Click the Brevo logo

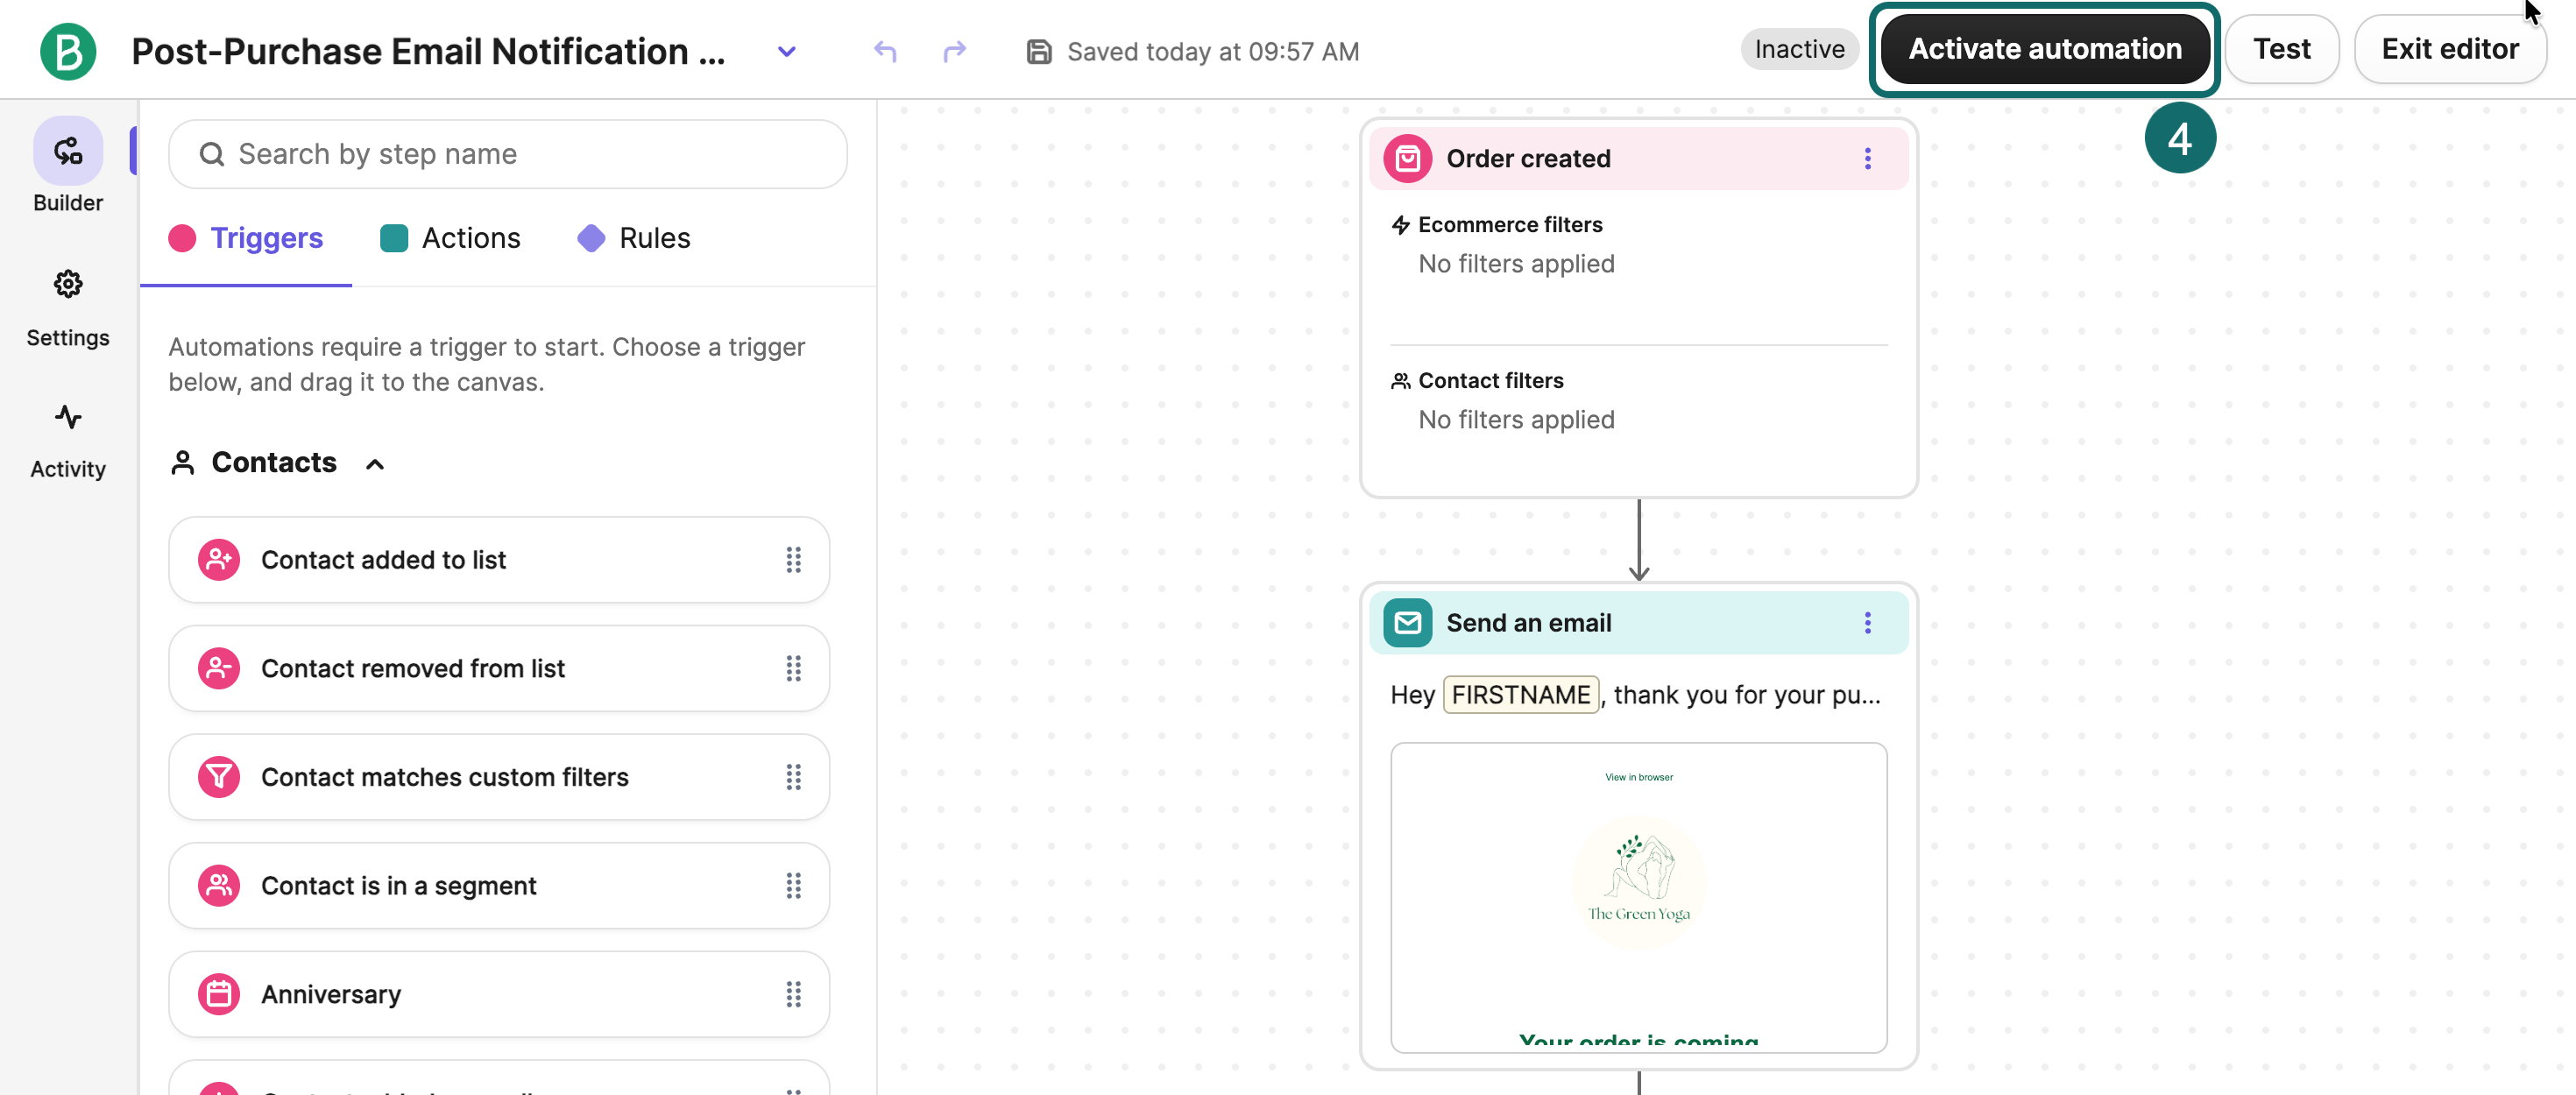(67, 51)
